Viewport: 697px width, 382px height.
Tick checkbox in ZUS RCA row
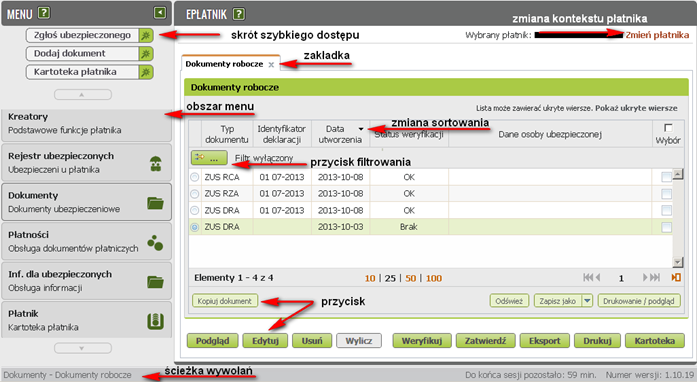[x=666, y=177]
